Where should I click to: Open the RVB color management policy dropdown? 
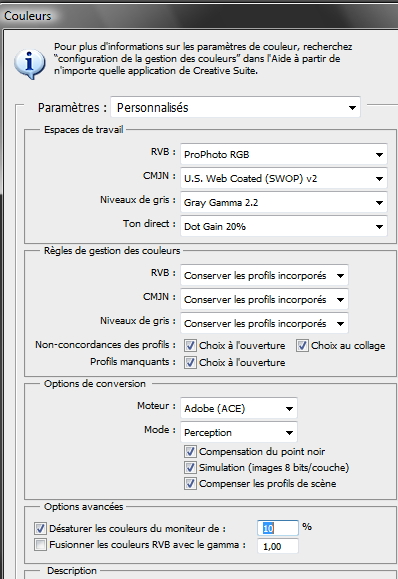pyautogui.click(x=264, y=275)
